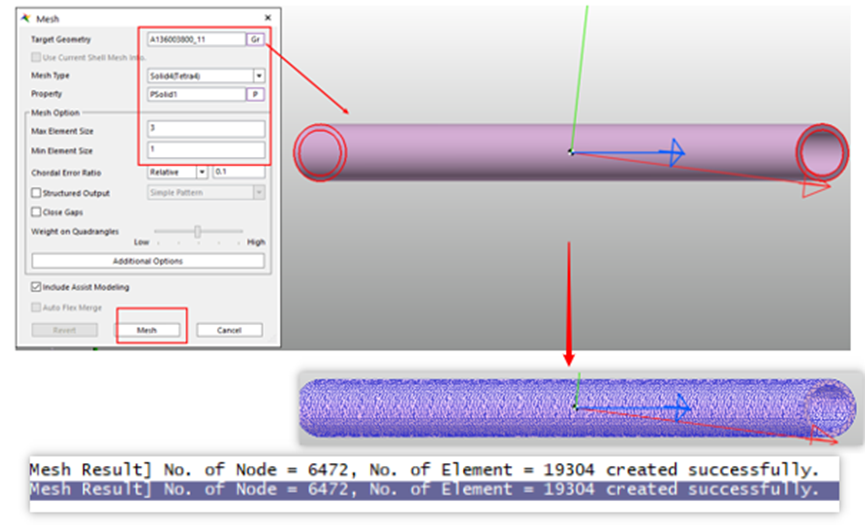The width and height of the screenshot is (865, 525).
Task: Enable the Close Gaps checkbox
Action: click(x=36, y=212)
